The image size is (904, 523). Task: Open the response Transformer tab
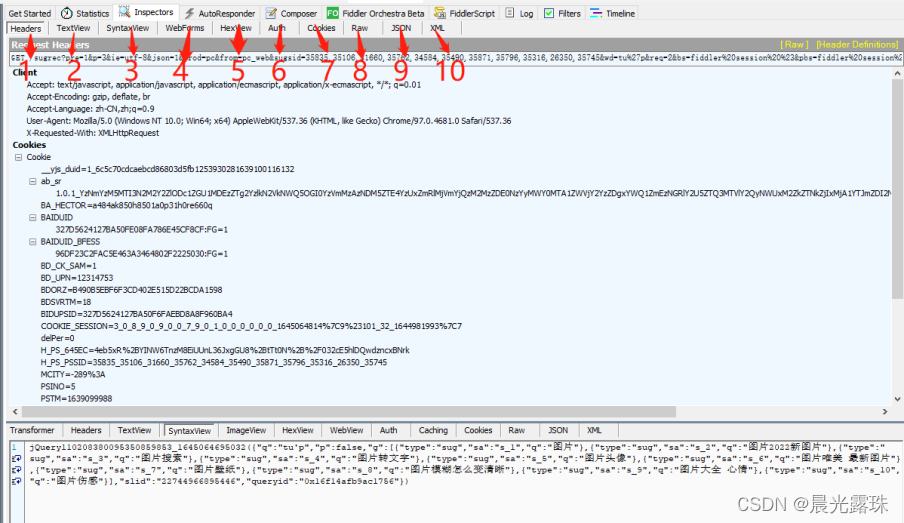[32, 430]
